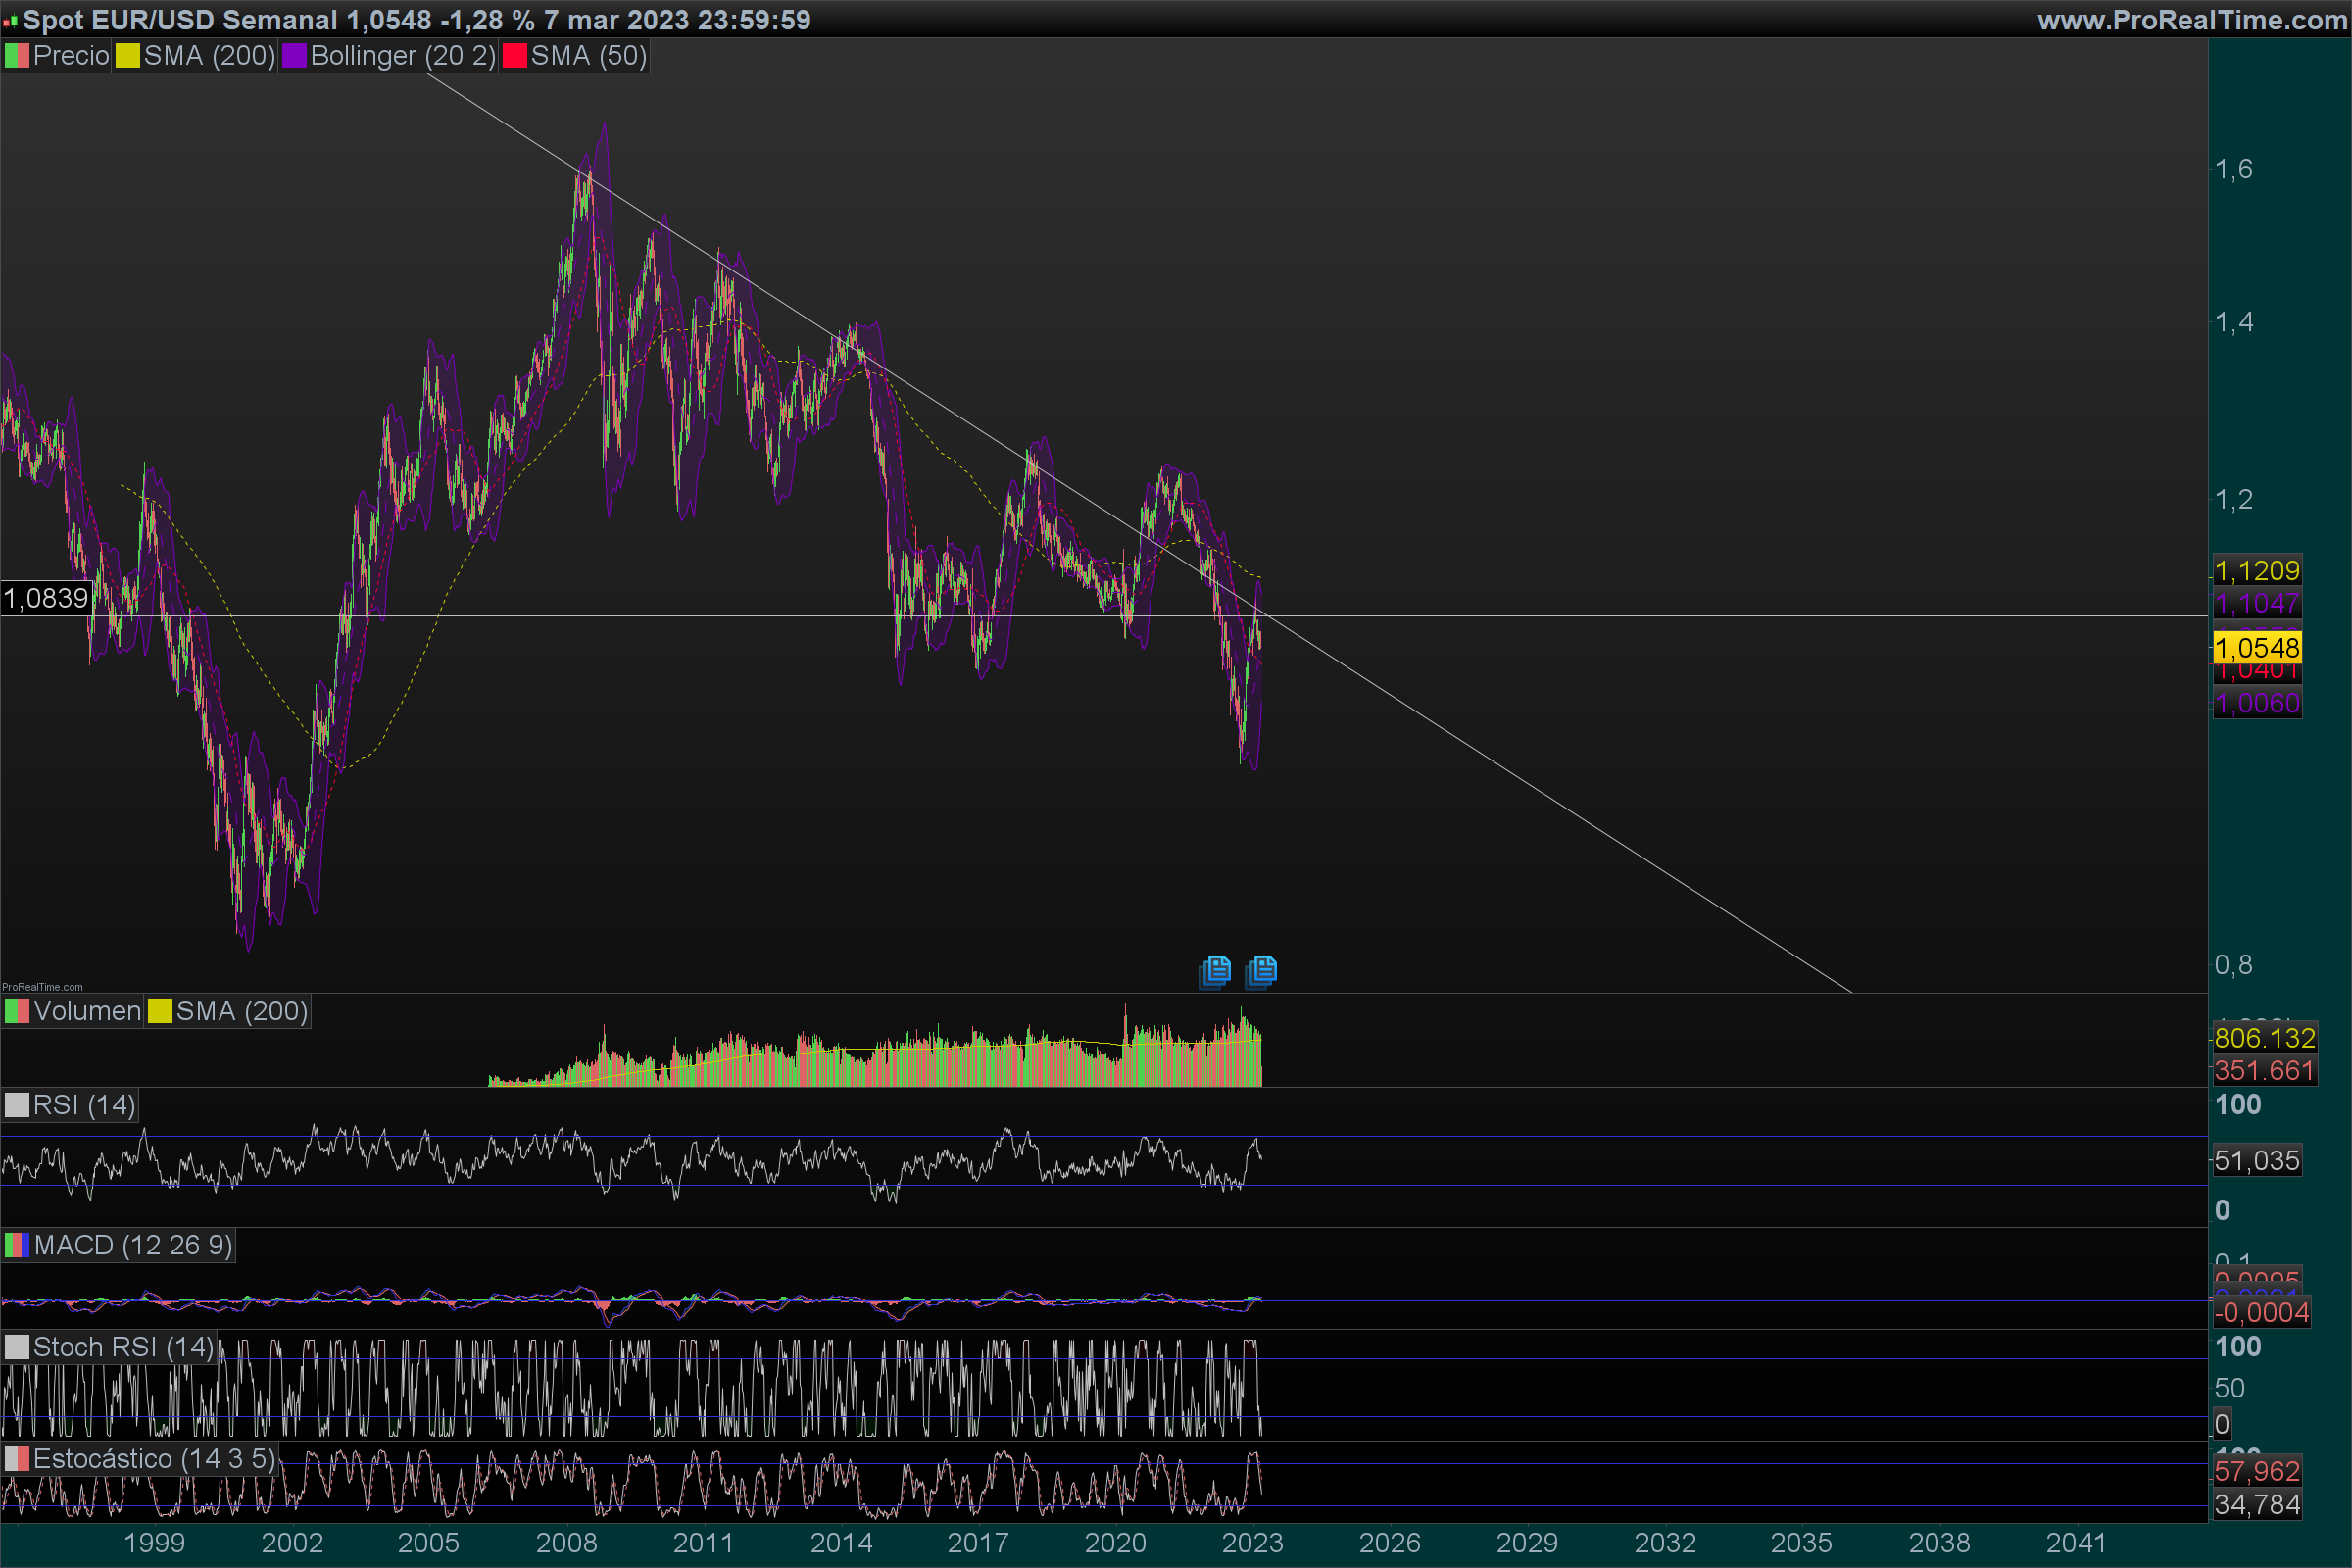Click the small ProRealTime.com watermark link
The image size is (2352, 1568).
pos(42,987)
